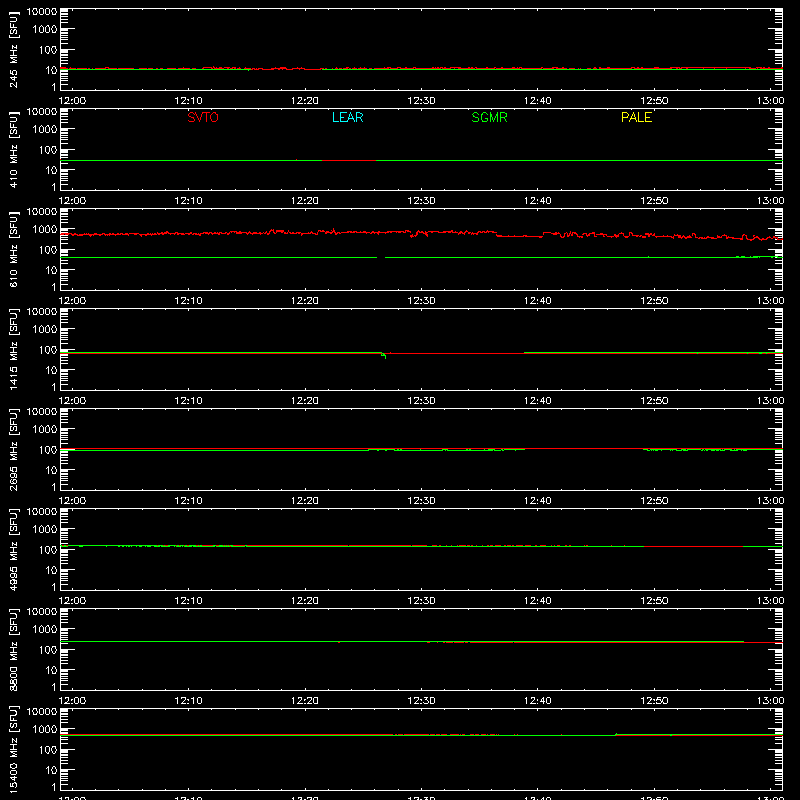The height and width of the screenshot is (800, 800).
Task: Click 12:10 tick label under 8800 MHz panel
Action: click(188, 701)
